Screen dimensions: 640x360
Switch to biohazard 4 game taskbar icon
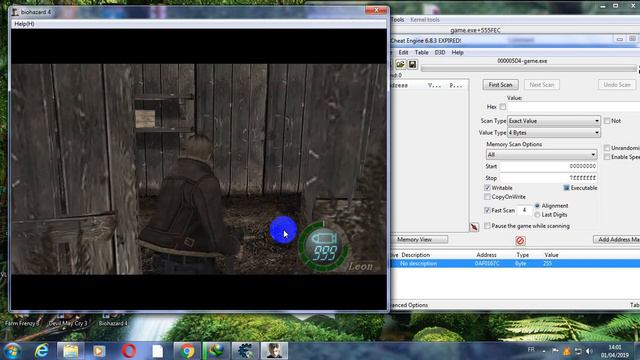point(274,351)
